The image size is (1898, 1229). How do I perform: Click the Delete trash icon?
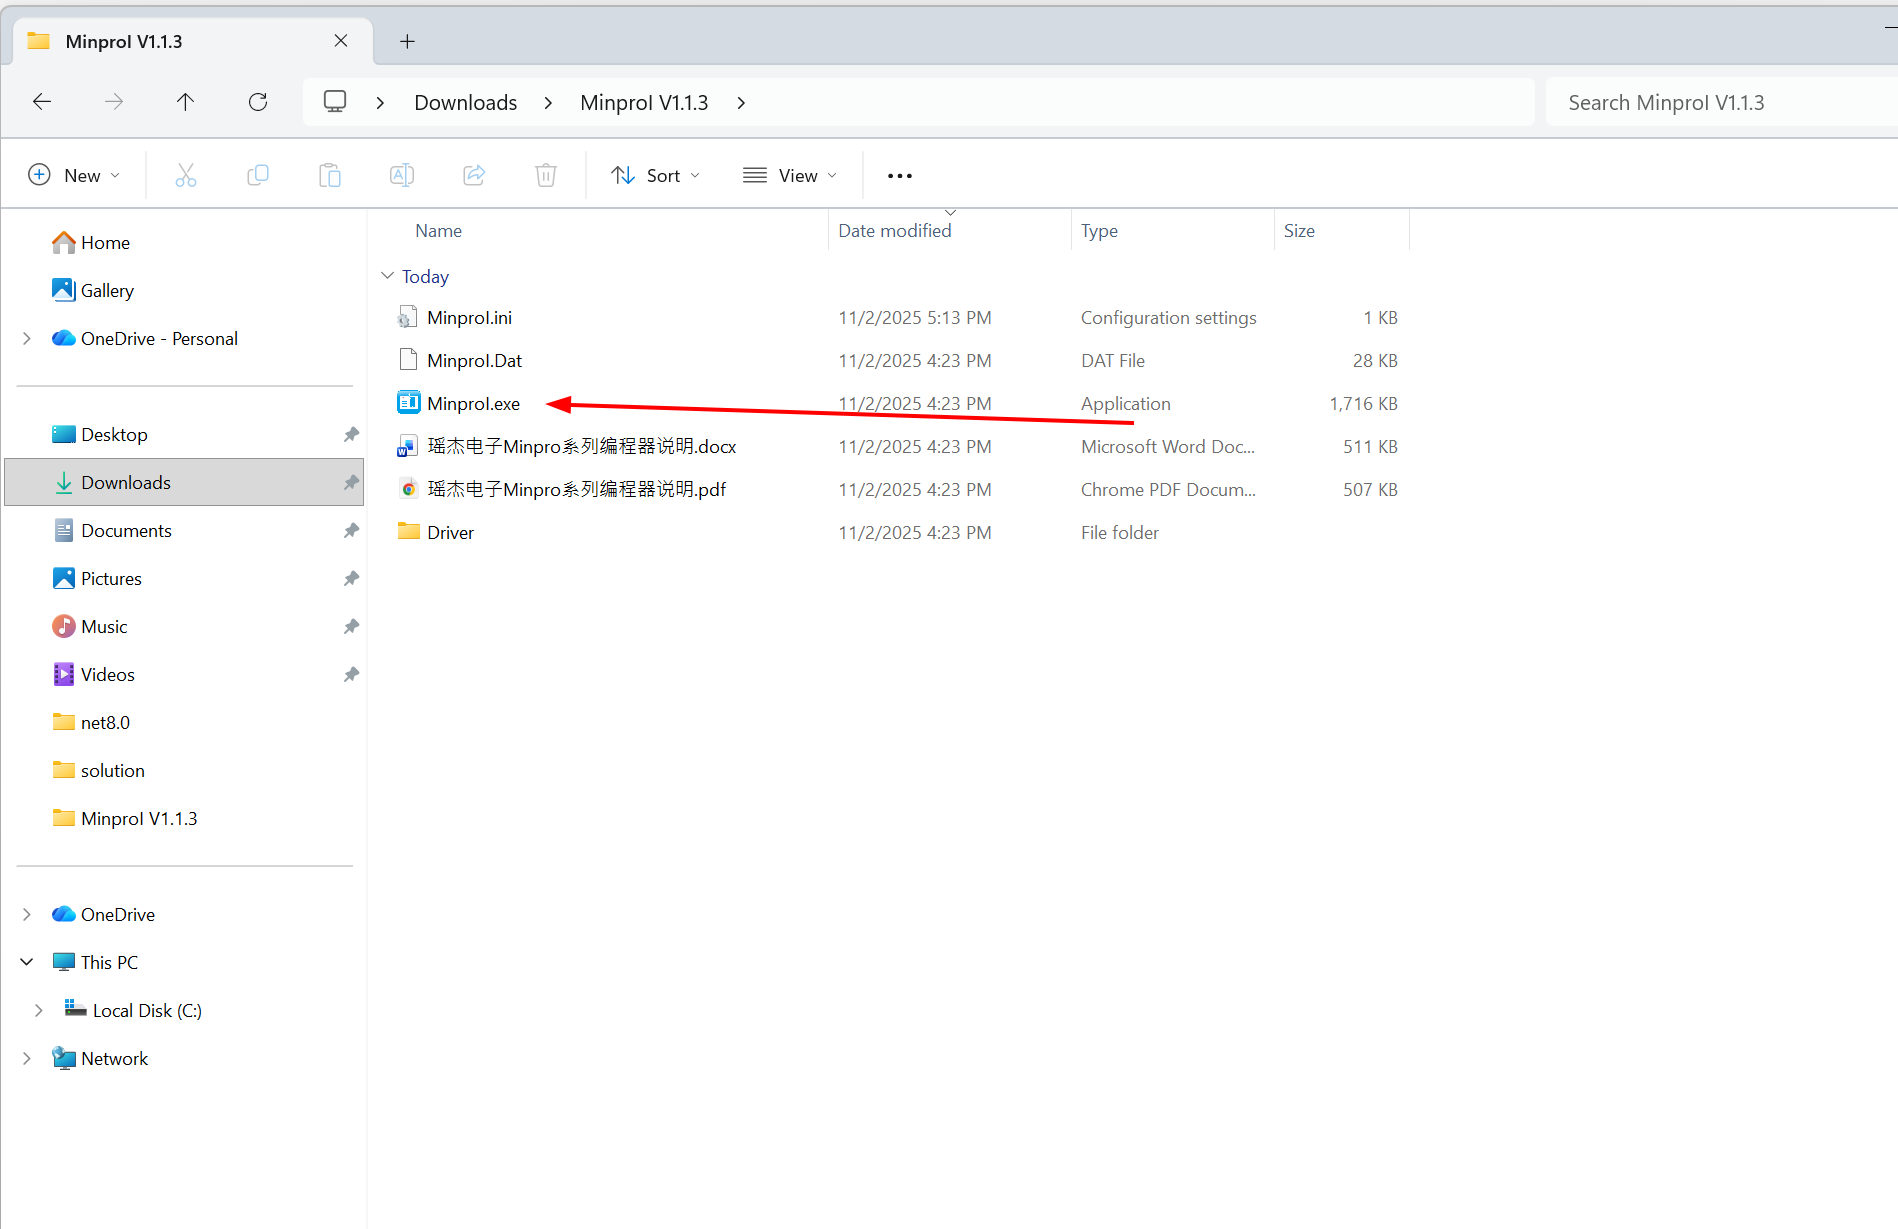(x=546, y=176)
